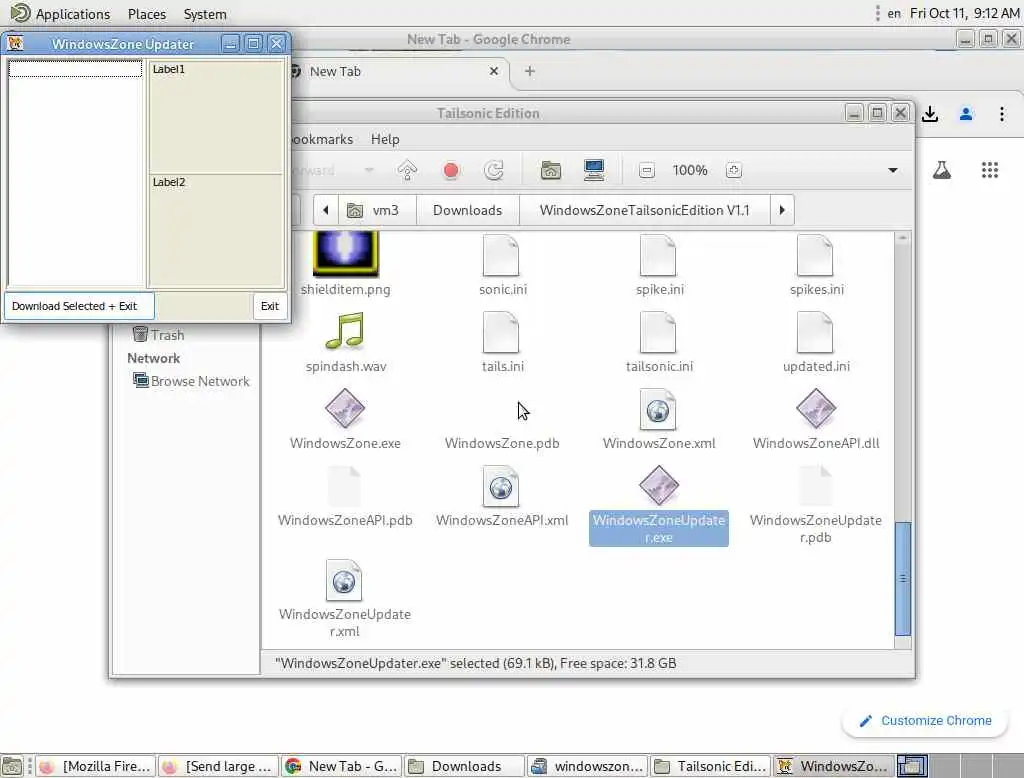Click Customize Chrome button
Viewport: 1024px width, 778px height.
click(925, 721)
